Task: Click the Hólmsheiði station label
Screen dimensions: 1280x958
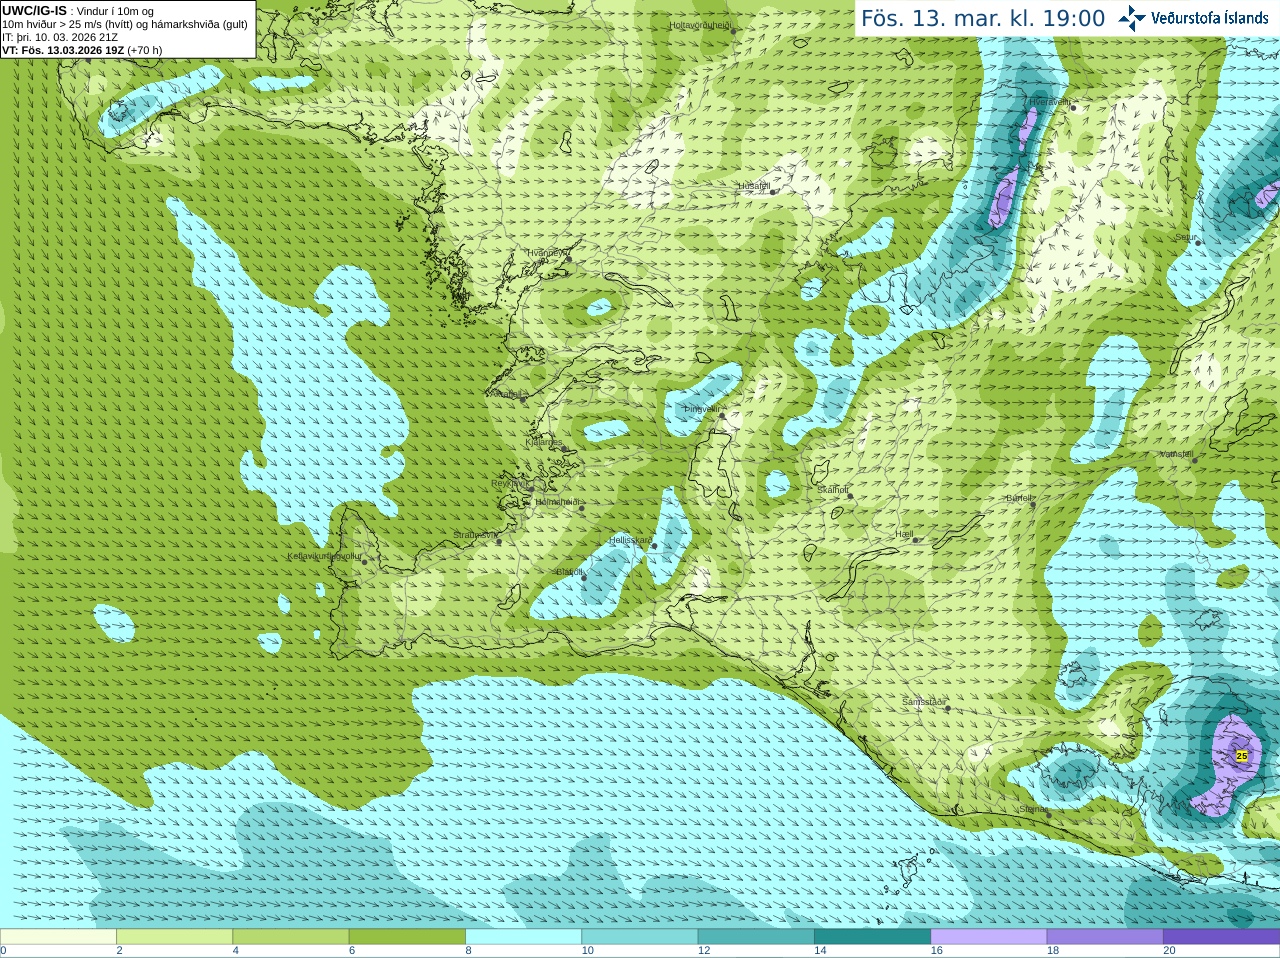Action: pyautogui.click(x=558, y=502)
